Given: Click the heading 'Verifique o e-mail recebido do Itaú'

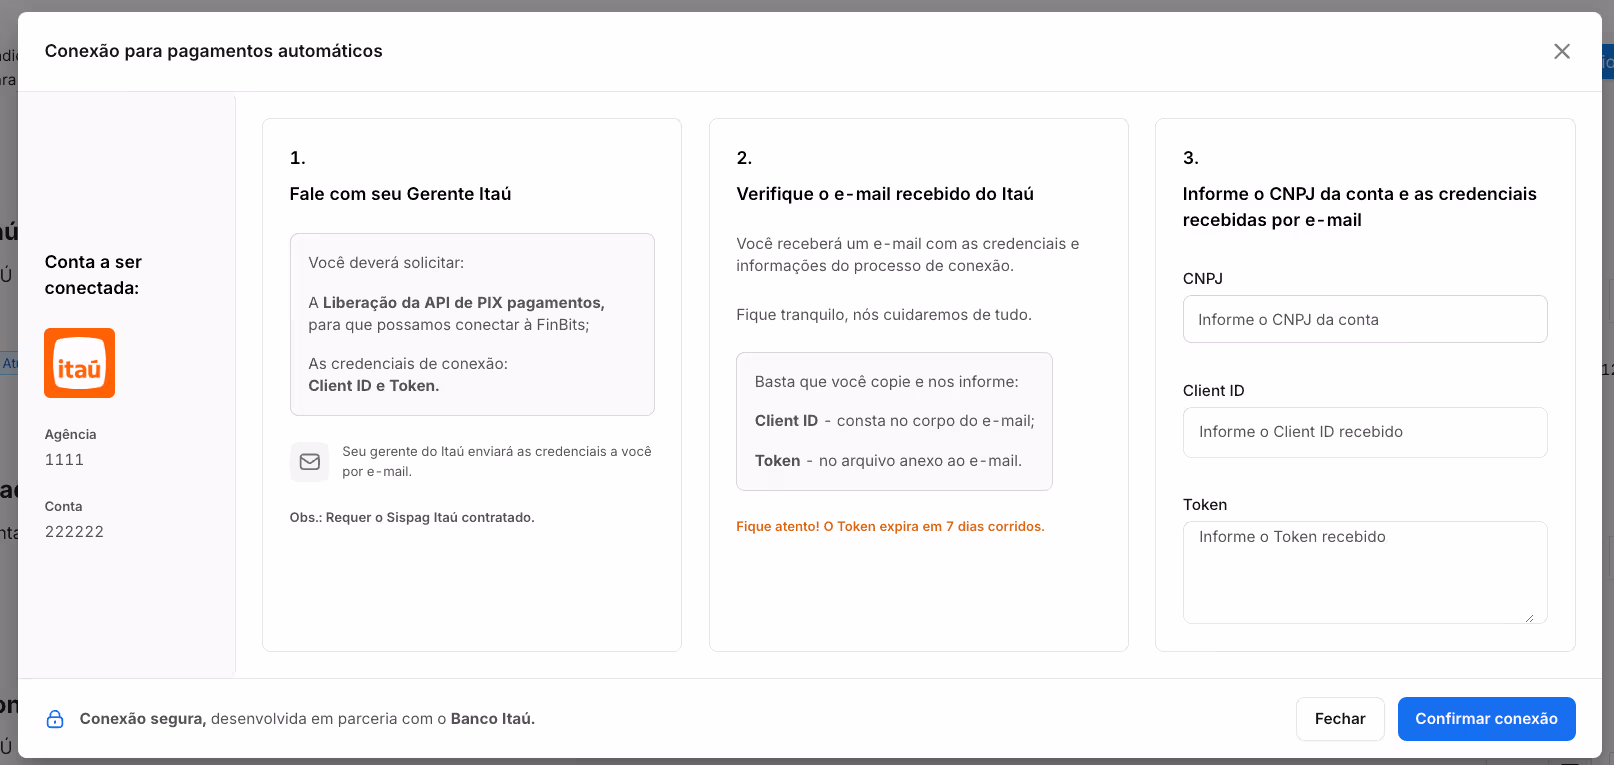Looking at the screenshot, I should 885,194.
